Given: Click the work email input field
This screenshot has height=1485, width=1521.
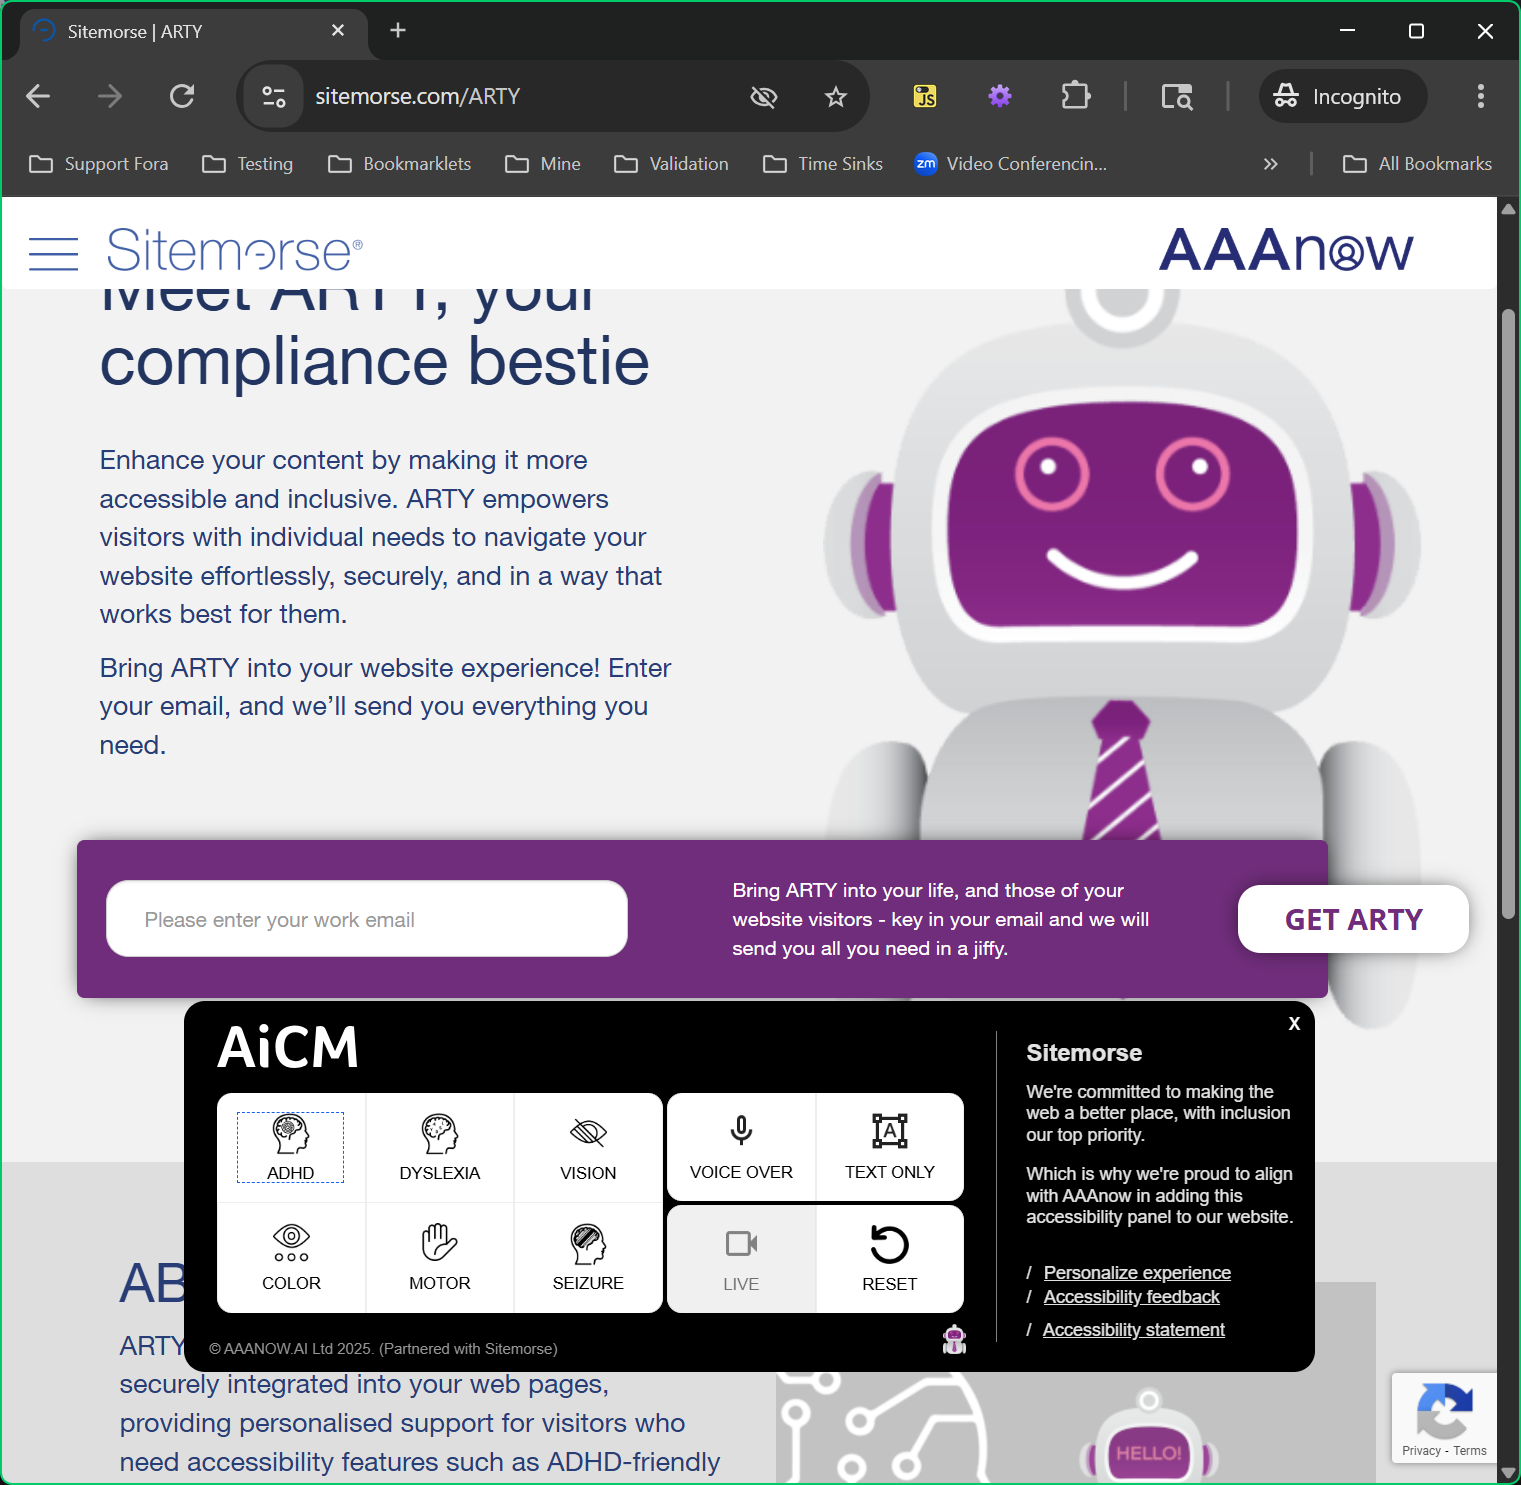Looking at the screenshot, I should [x=366, y=919].
